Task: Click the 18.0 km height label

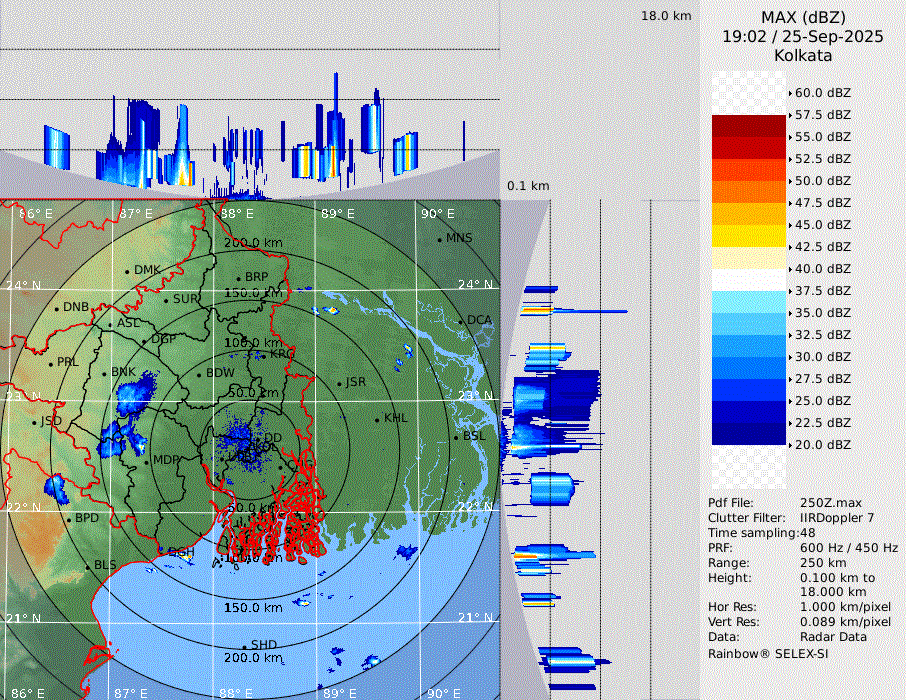Action: point(666,16)
